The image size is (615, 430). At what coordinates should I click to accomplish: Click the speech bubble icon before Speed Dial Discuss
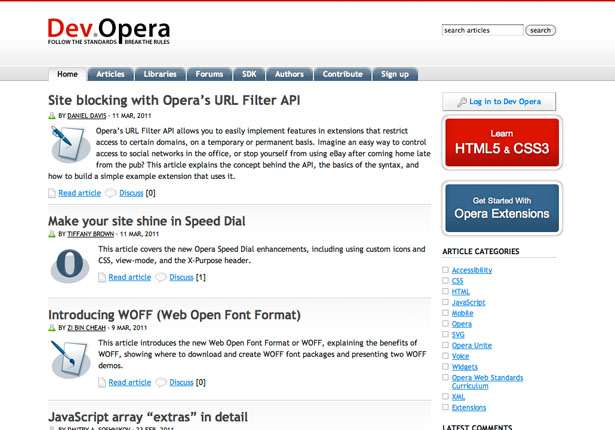[x=161, y=277]
